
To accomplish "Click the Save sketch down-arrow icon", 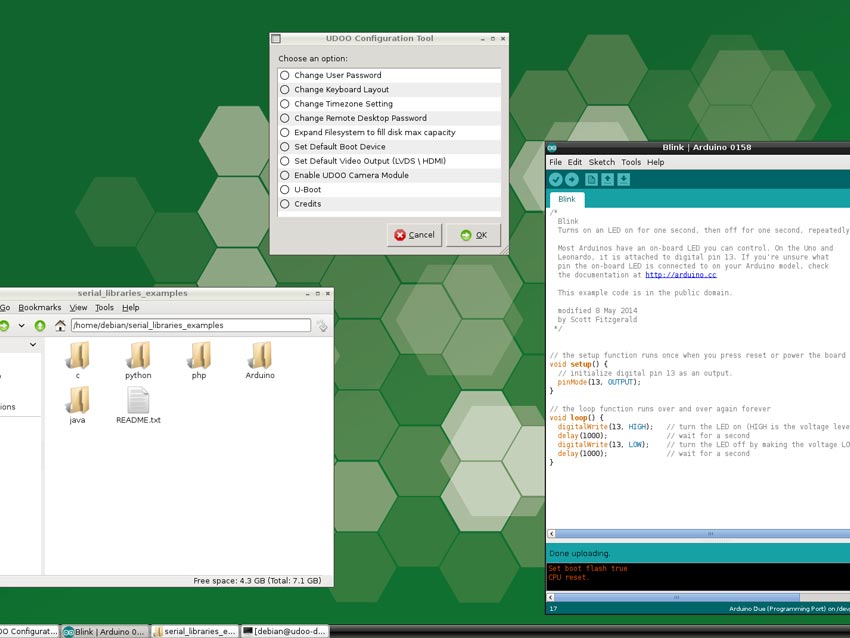I will click(x=623, y=179).
